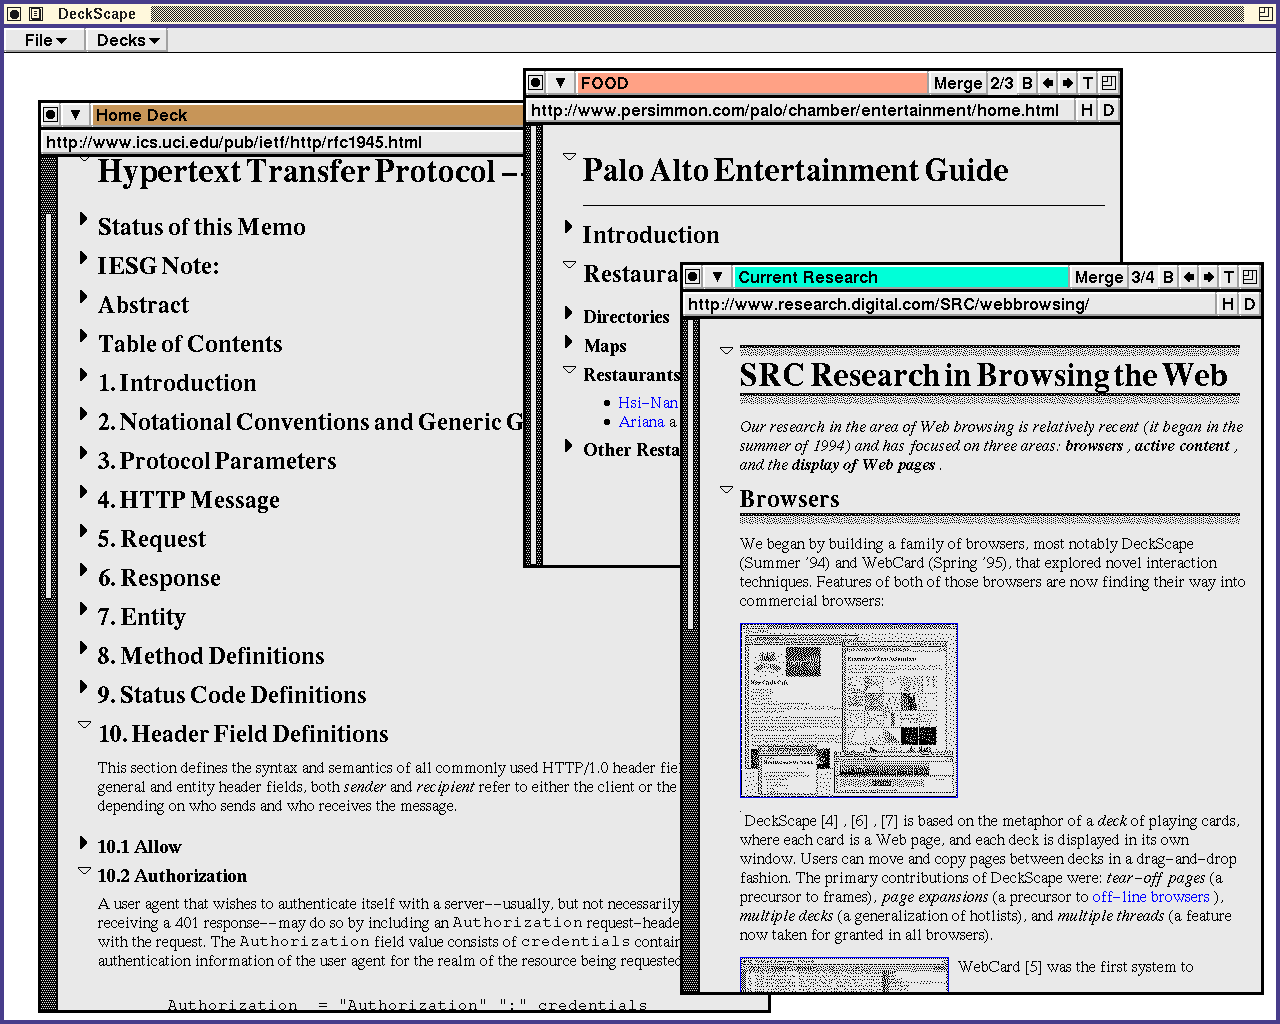The width and height of the screenshot is (1280, 1024).
Task: Collapse the 10.2 Authorization subsection
Action: [x=84, y=871]
